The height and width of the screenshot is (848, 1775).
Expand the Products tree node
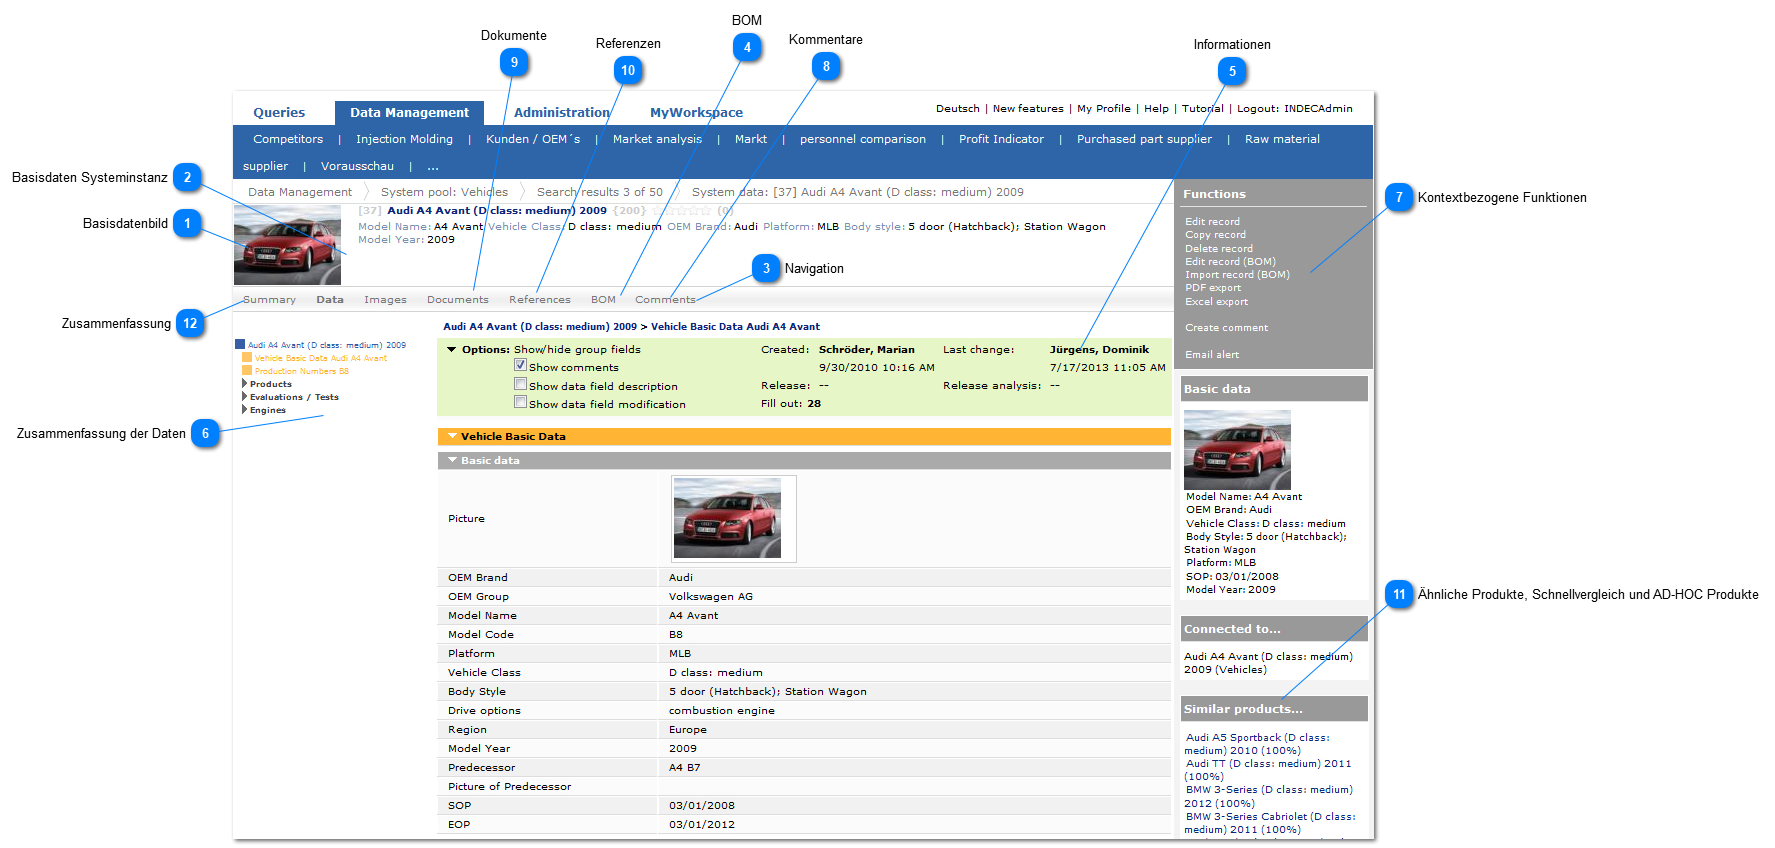[x=244, y=384]
